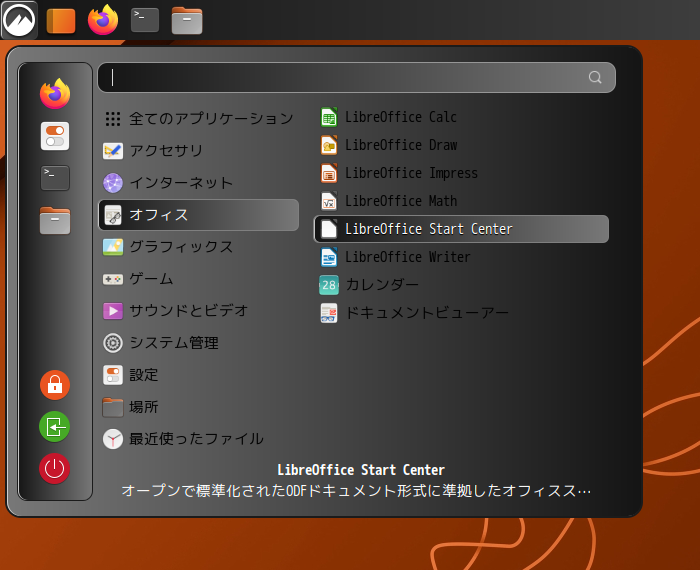Click the internet globe category icon
This screenshot has height=570, width=700.
click(x=113, y=183)
